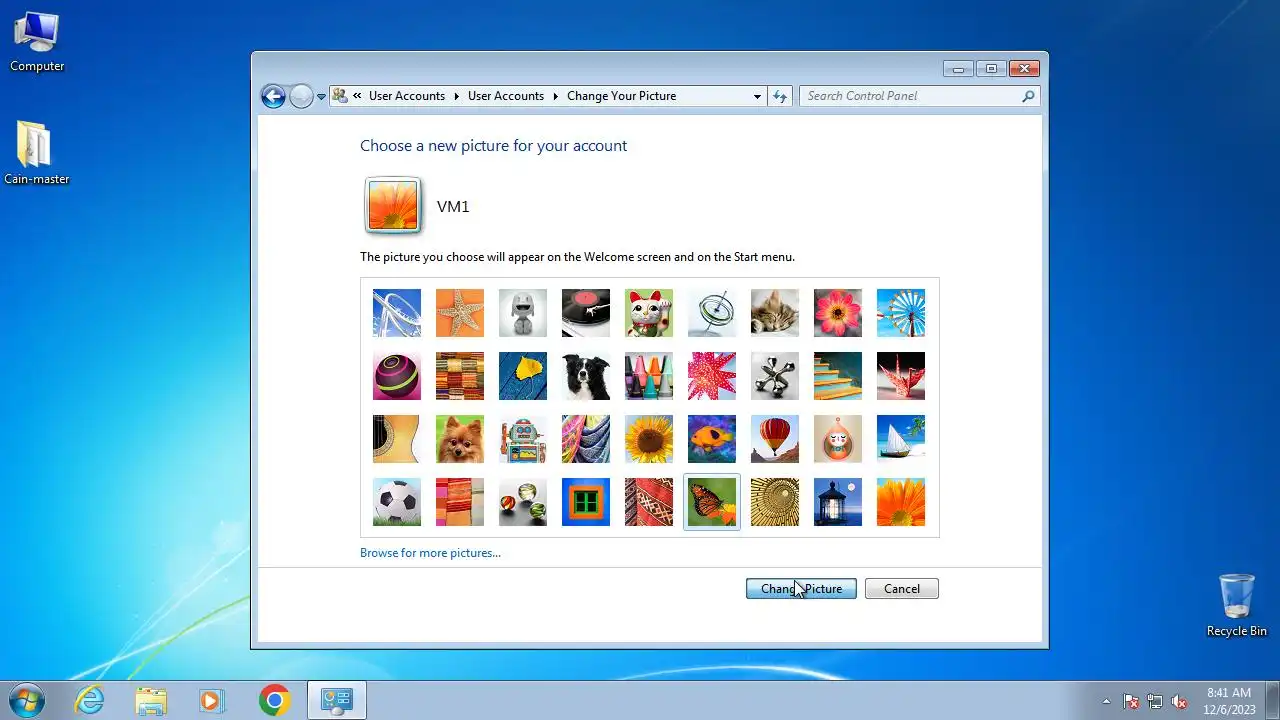Click Change Your Picture breadcrumb
This screenshot has width=1280, height=720.
pos(621,96)
